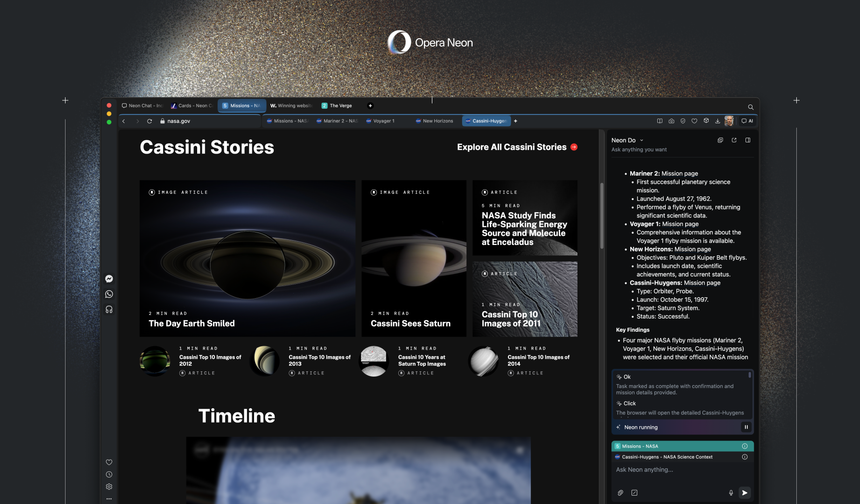Open the sidebar music player
The height and width of the screenshot is (504, 860).
pyautogui.click(x=109, y=309)
